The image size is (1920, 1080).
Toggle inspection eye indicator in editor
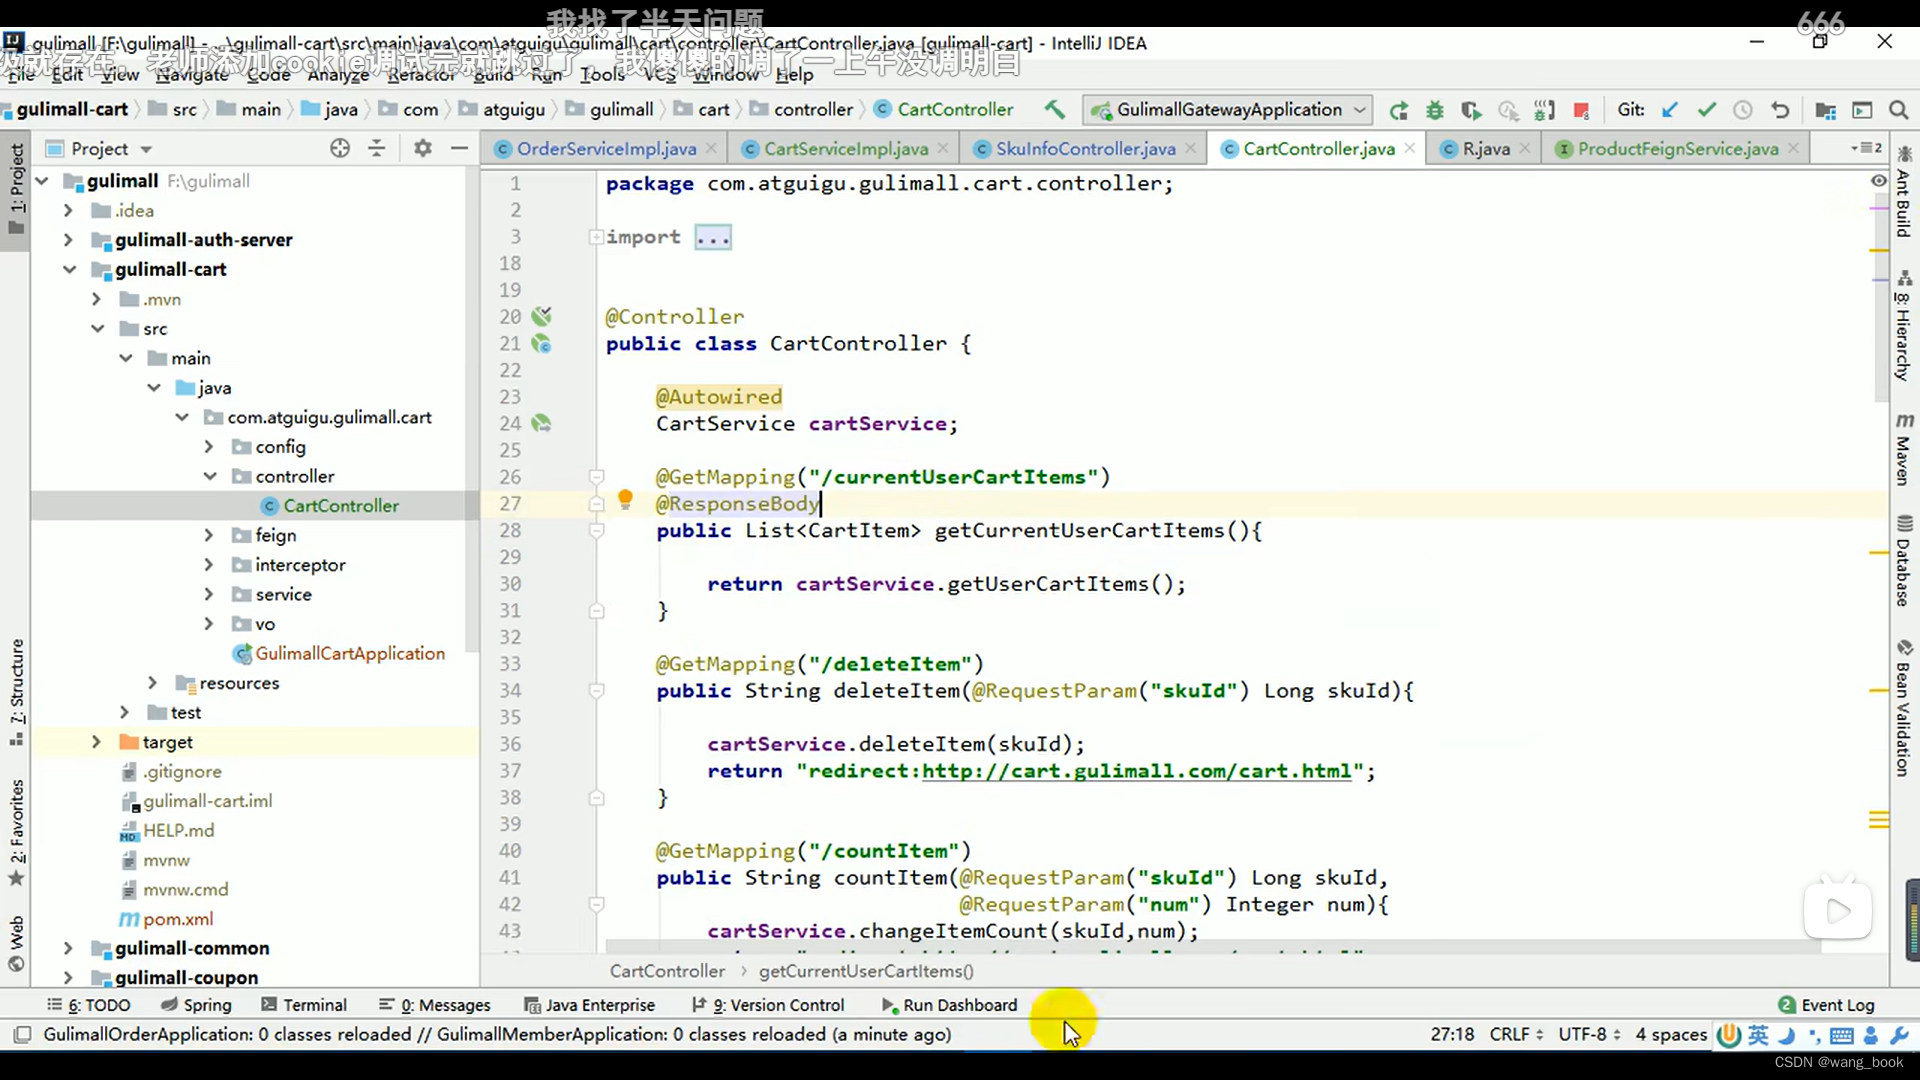(1879, 181)
